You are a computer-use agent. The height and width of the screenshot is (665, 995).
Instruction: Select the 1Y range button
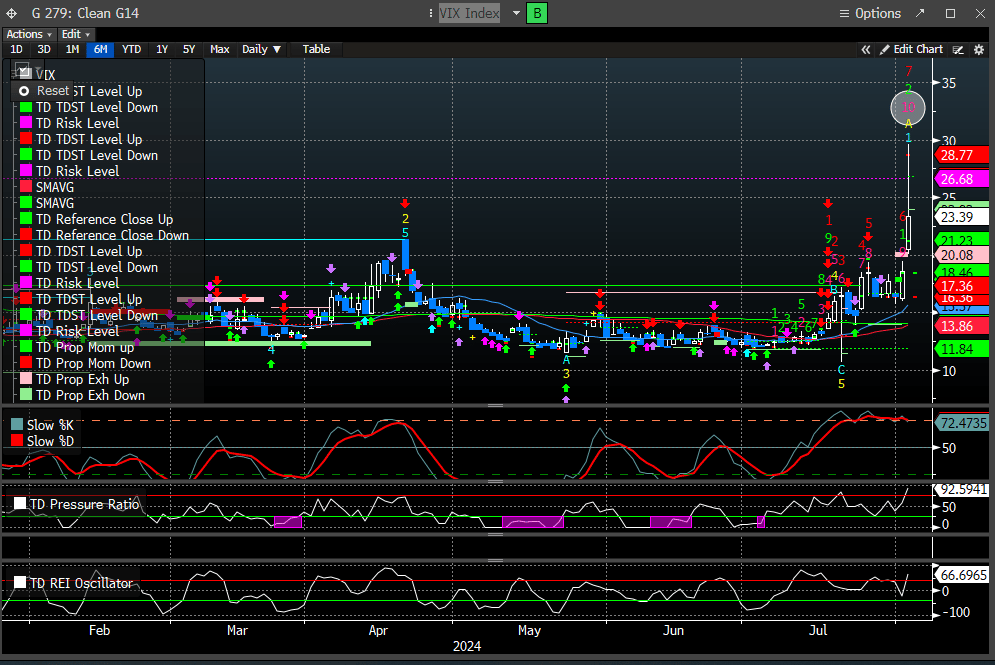coord(162,49)
